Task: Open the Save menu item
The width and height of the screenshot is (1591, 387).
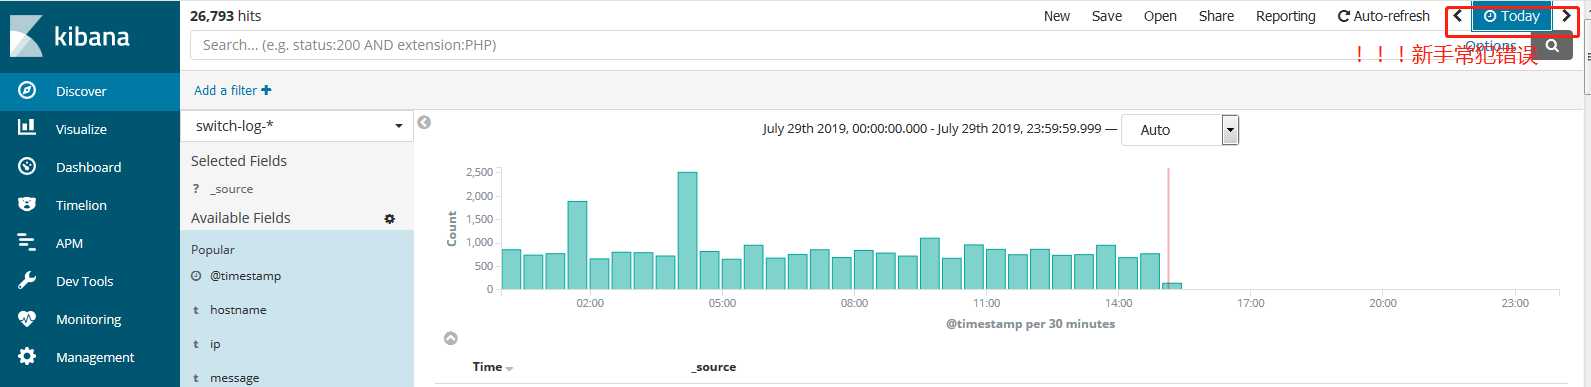Action: [1107, 16]
